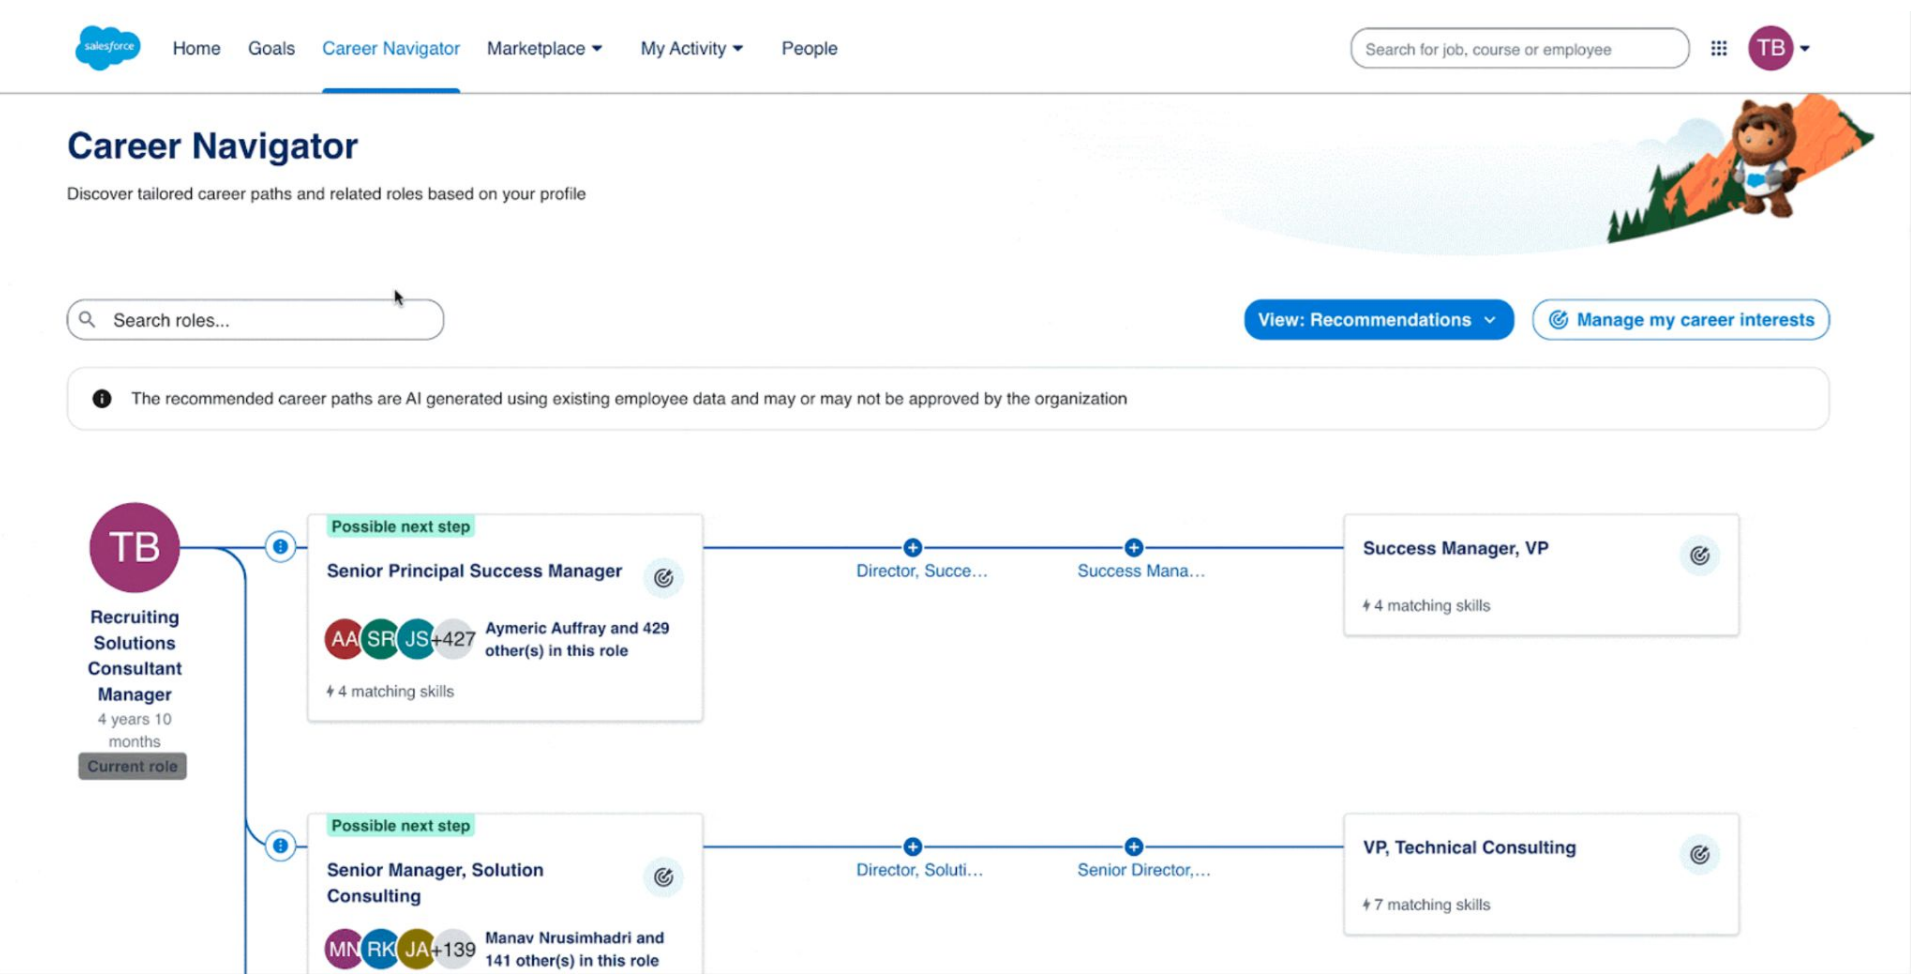Click the +427 others avatar badge
This screenshot has height=974, width=1911.
454,638
